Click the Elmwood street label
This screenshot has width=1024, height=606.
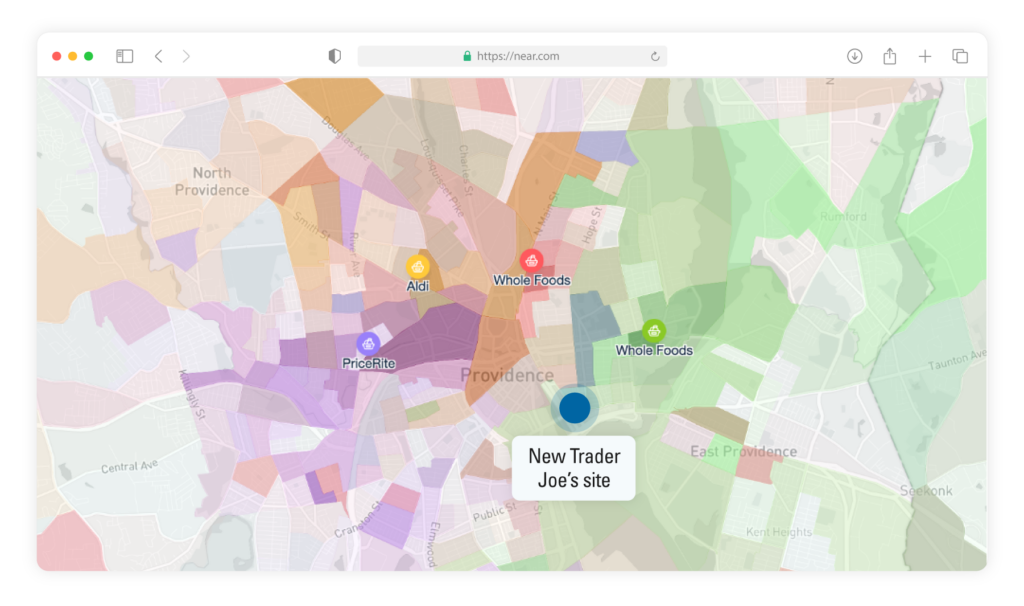click(432, 544)
